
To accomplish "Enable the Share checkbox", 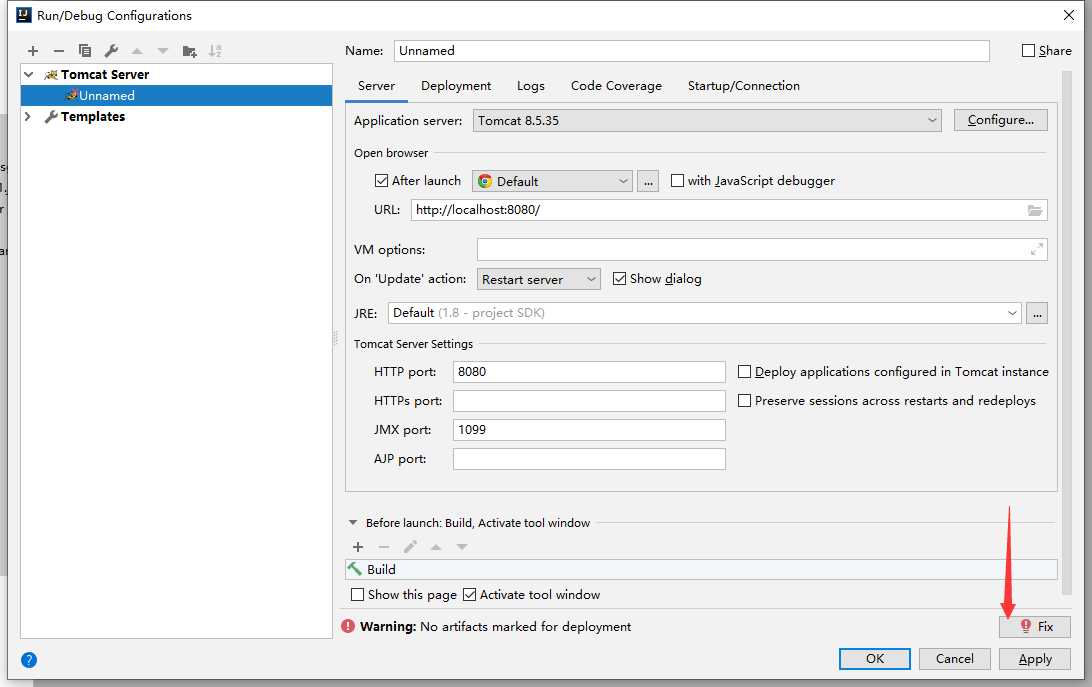I will coord(1028,51).
